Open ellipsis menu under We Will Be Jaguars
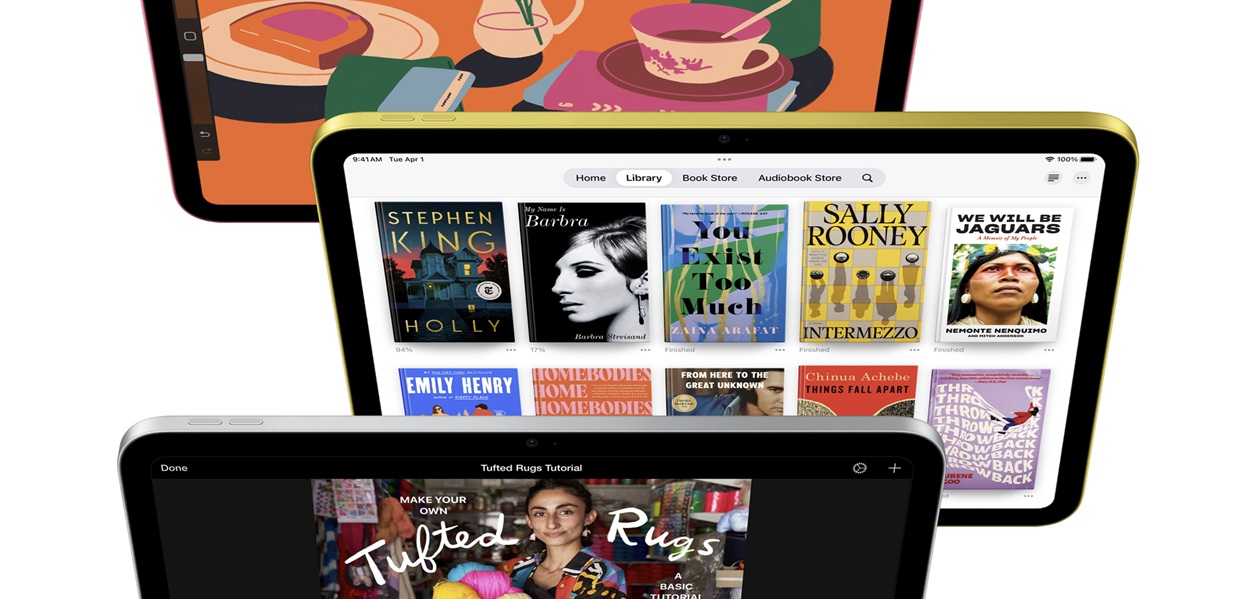The height and width of the screenshot is (599, 1250). pos(1048,350)
